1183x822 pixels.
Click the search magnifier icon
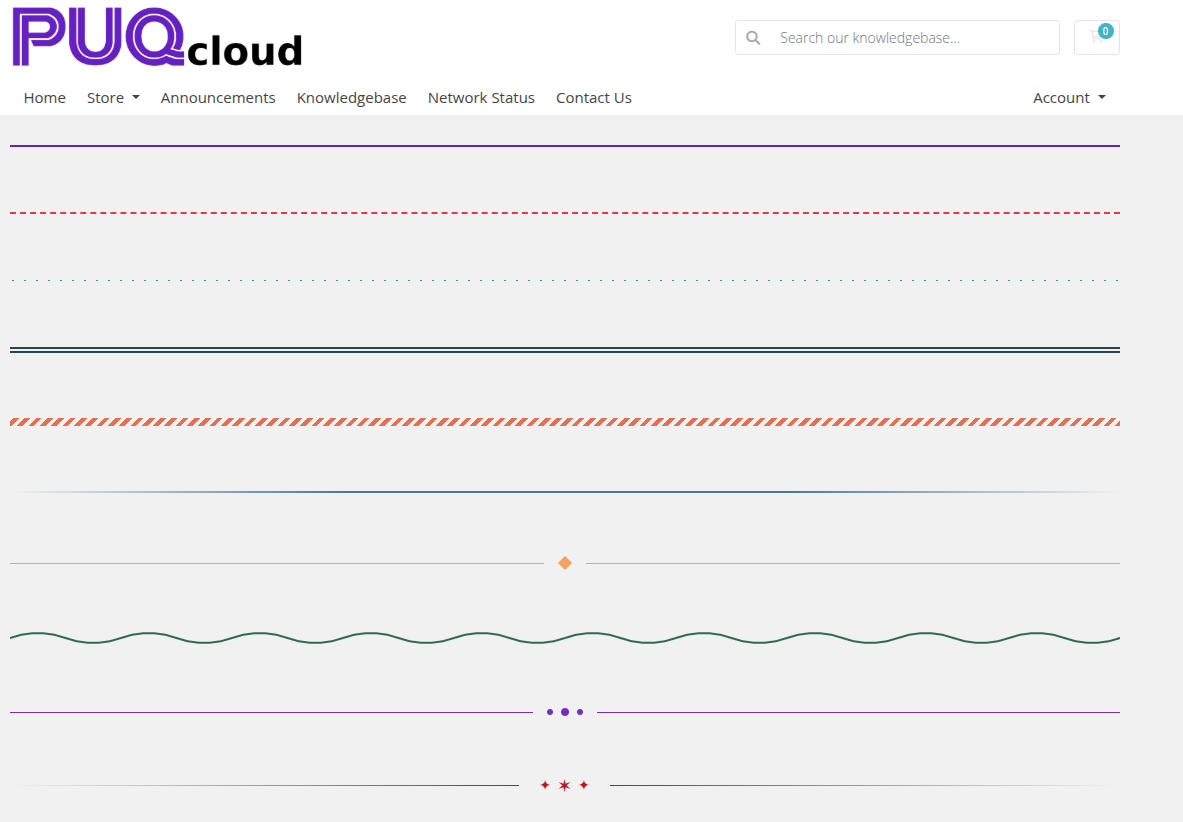(753, 38)
